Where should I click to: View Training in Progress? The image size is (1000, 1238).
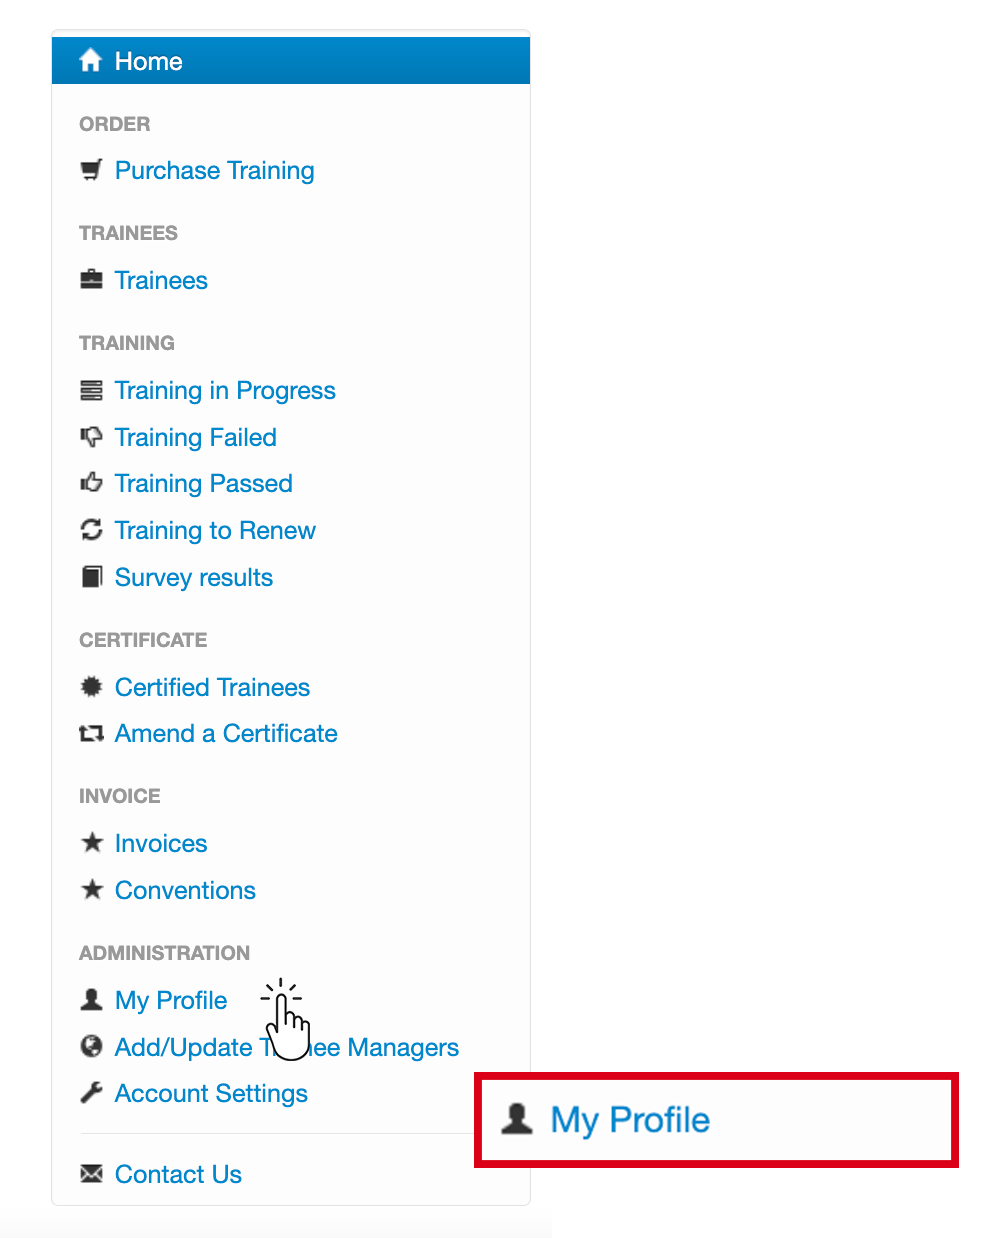tap(225, 391)
